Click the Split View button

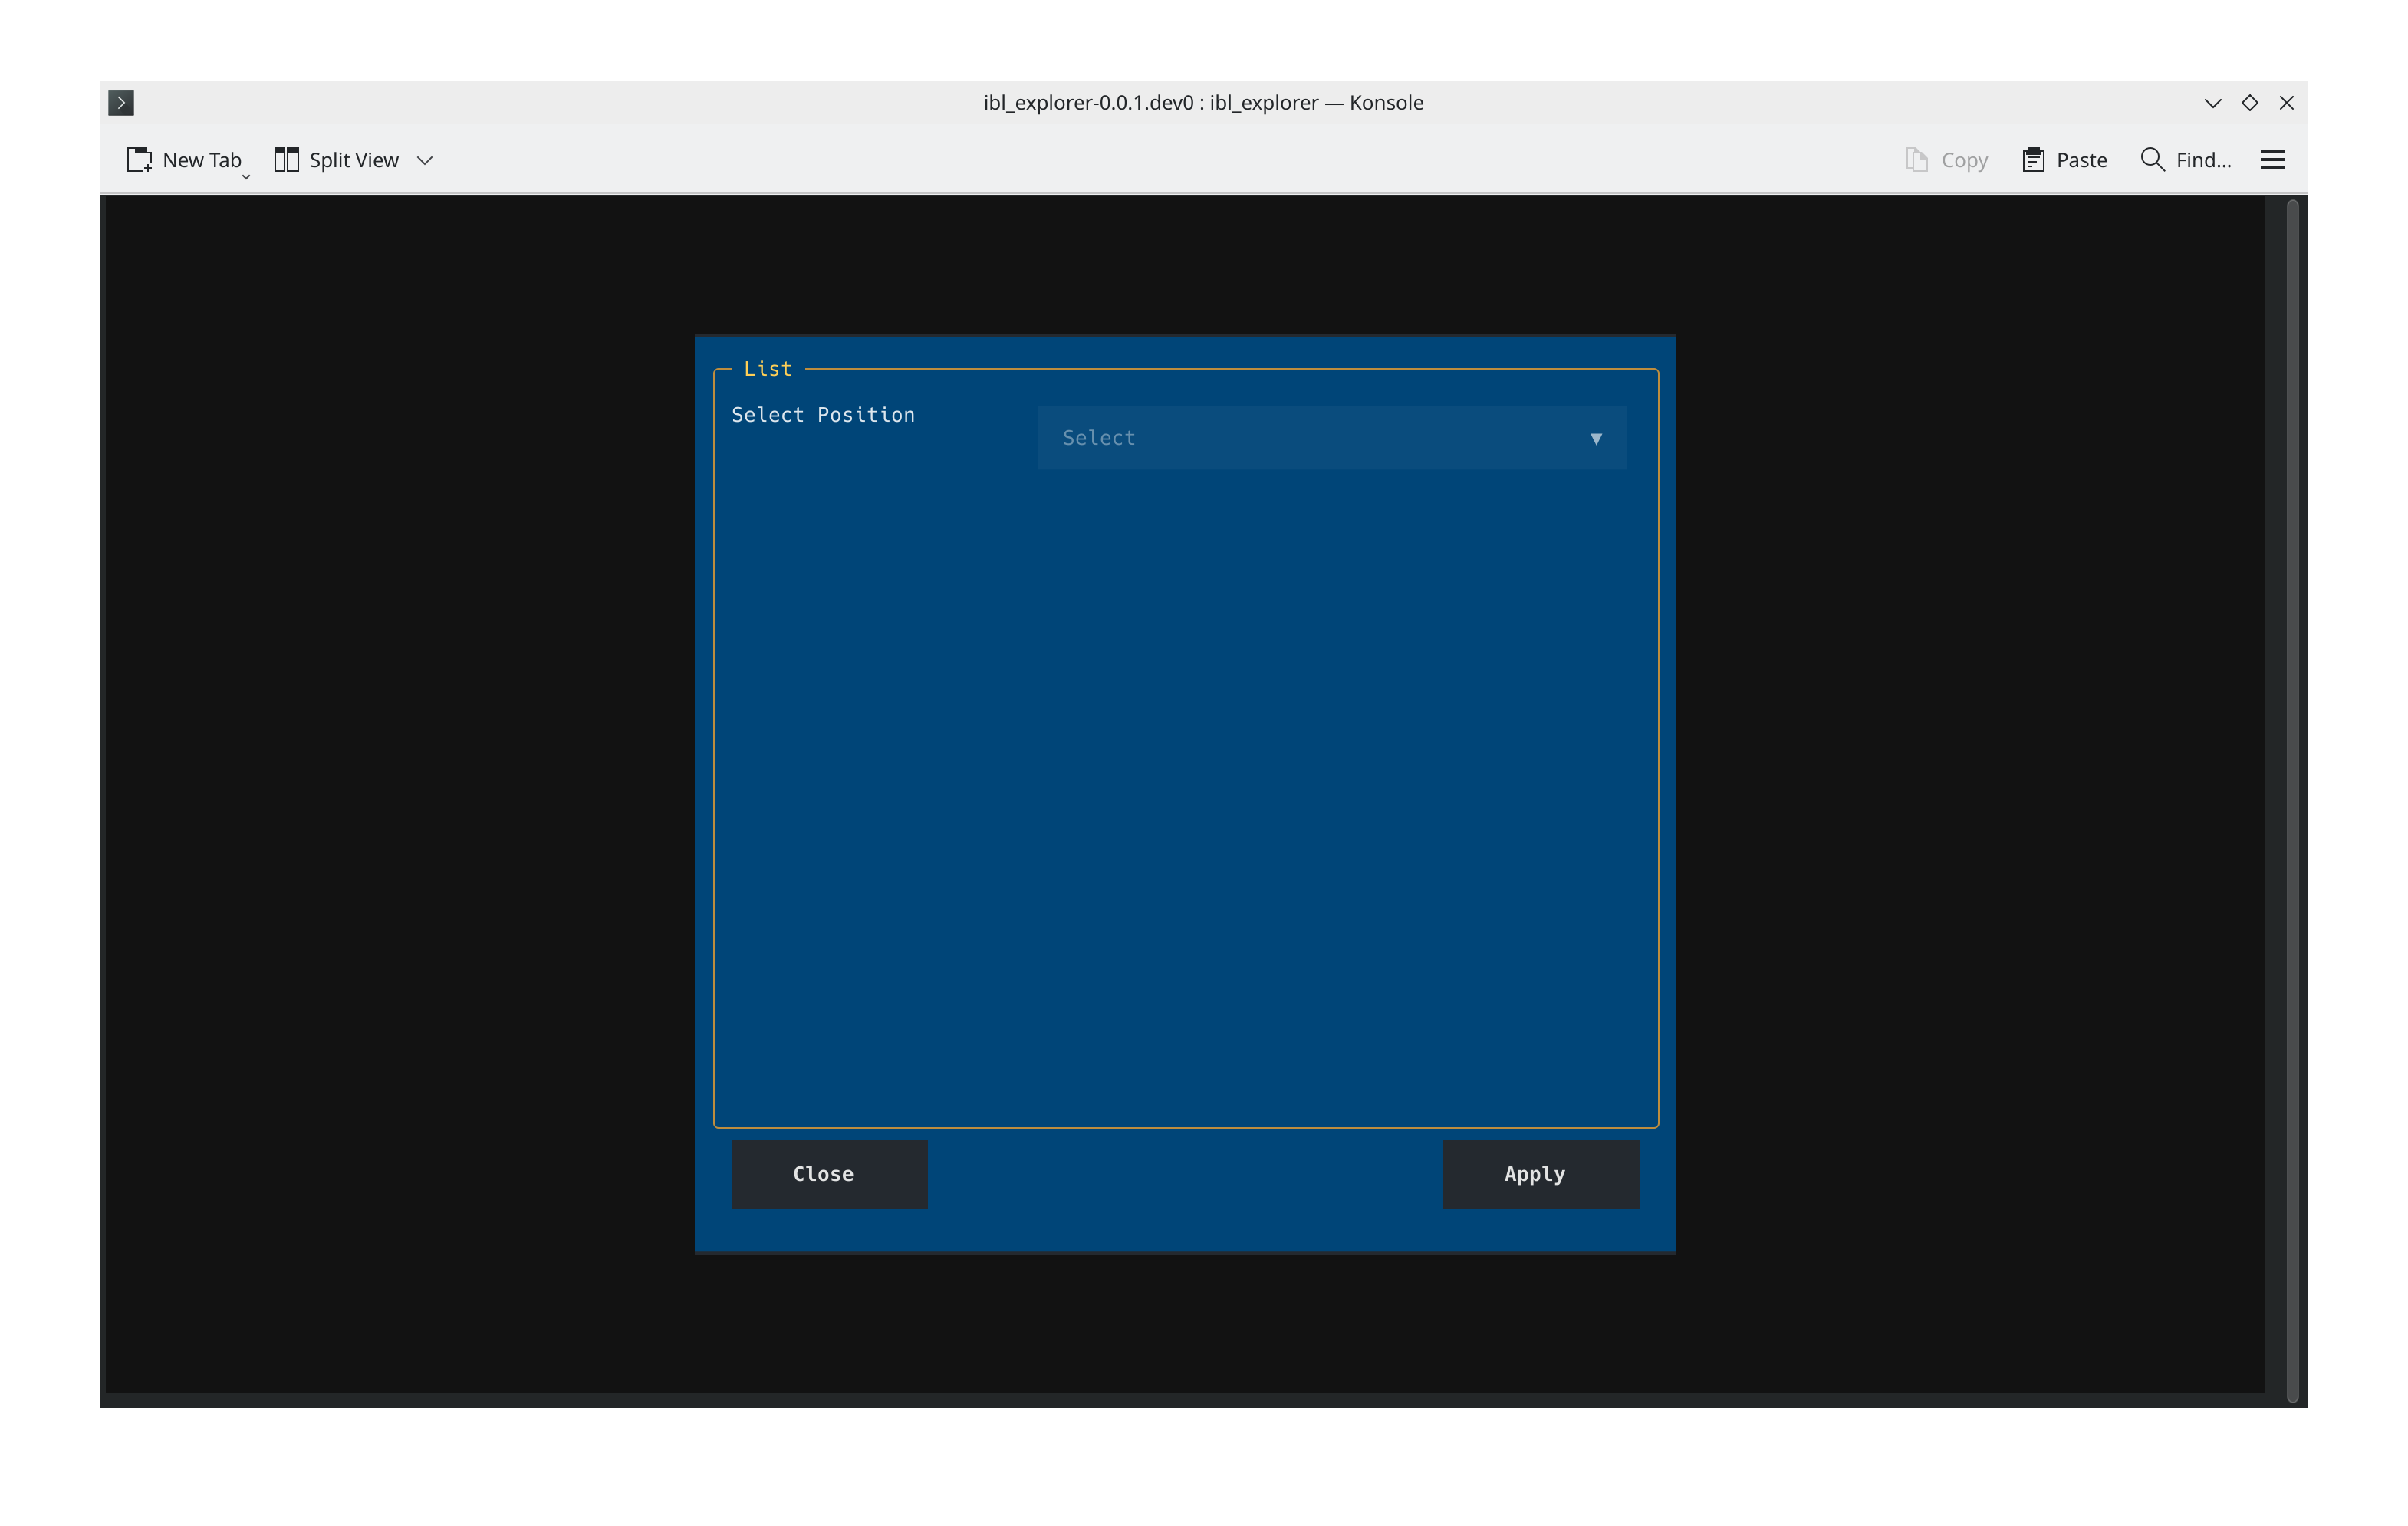pyautogui.click(x=337, y=160)
